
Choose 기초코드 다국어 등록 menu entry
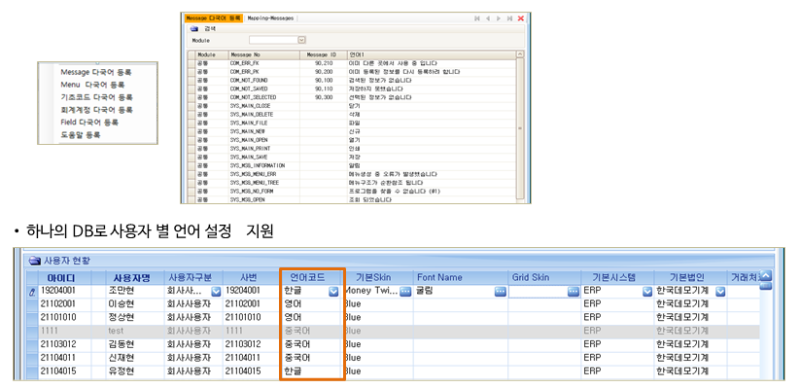pyautogui.click(x=97, y=97)
